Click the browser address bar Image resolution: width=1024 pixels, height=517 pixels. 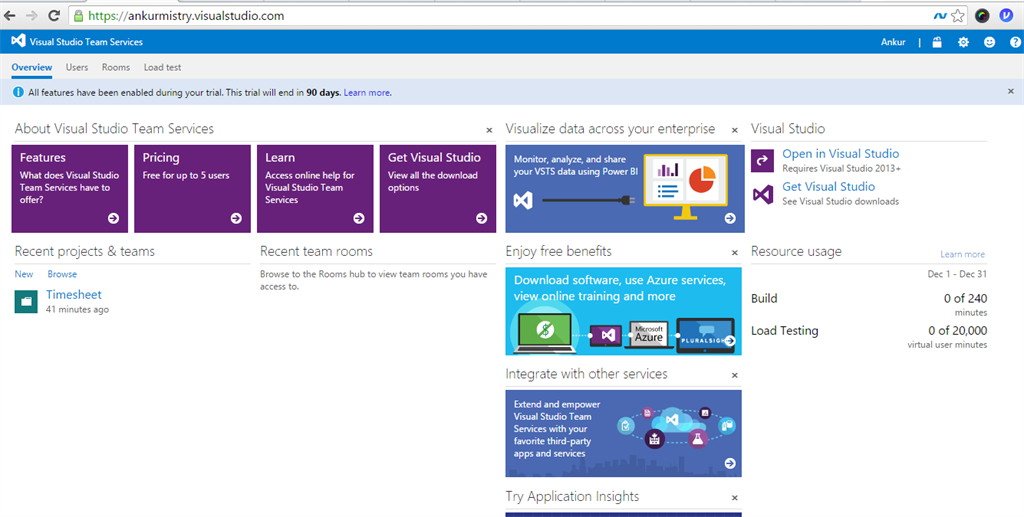(500, 16)
